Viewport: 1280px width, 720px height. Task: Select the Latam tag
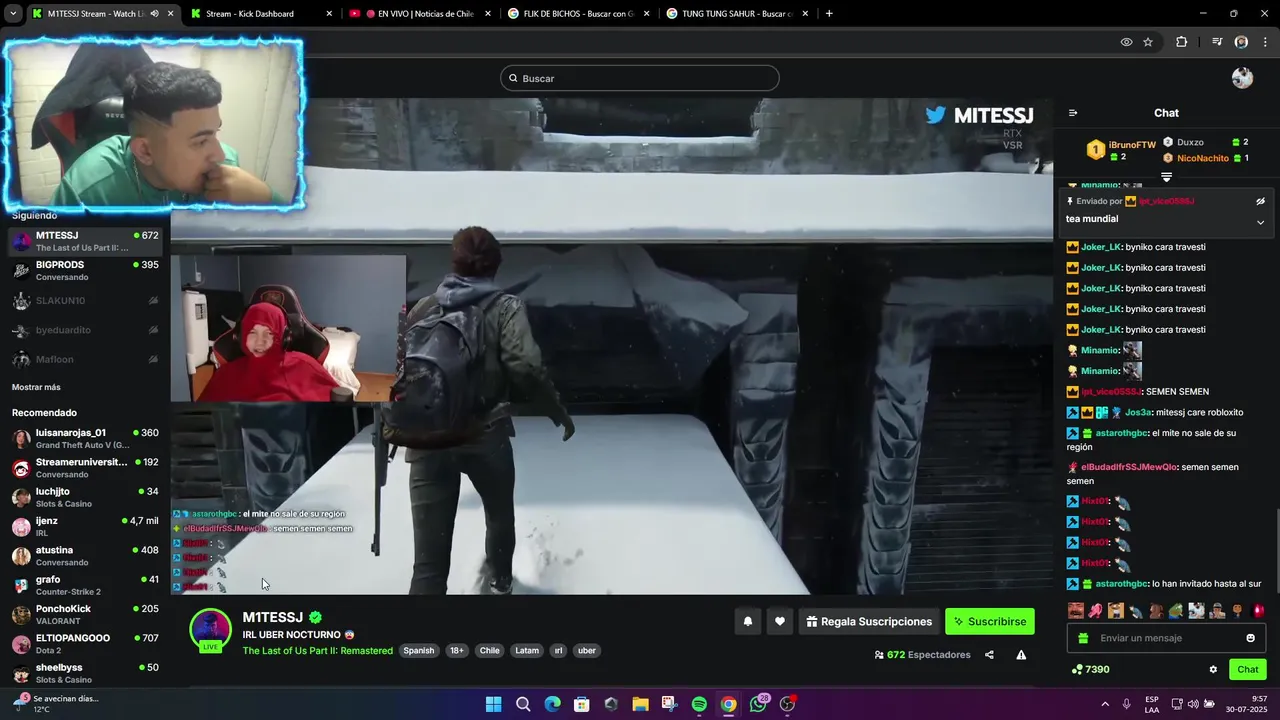(x=527, y=651)
